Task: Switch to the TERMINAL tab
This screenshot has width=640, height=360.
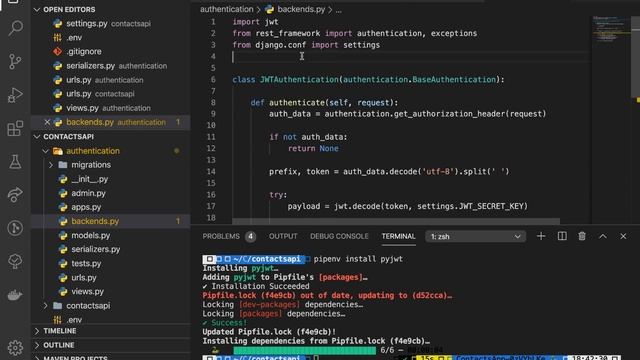Action: 398,236
